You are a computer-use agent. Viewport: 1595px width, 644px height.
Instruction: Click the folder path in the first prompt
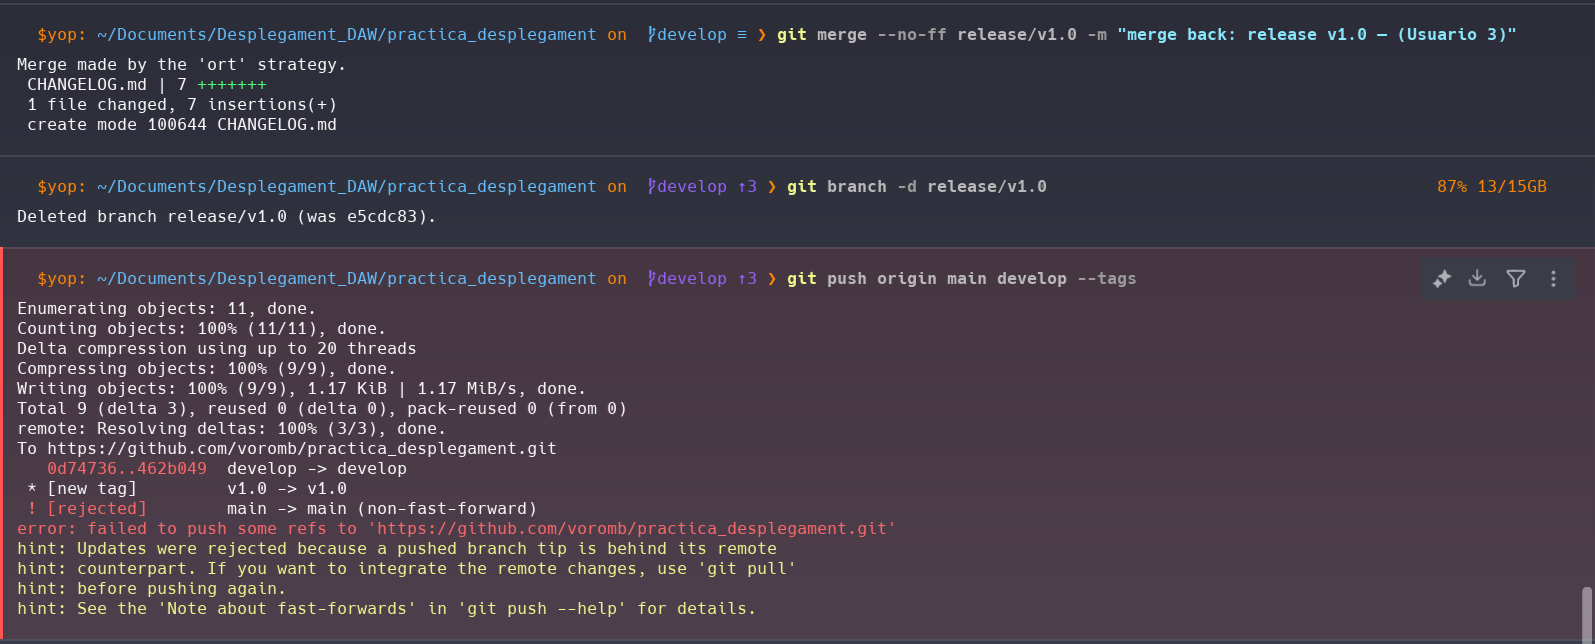coord(346,35)
